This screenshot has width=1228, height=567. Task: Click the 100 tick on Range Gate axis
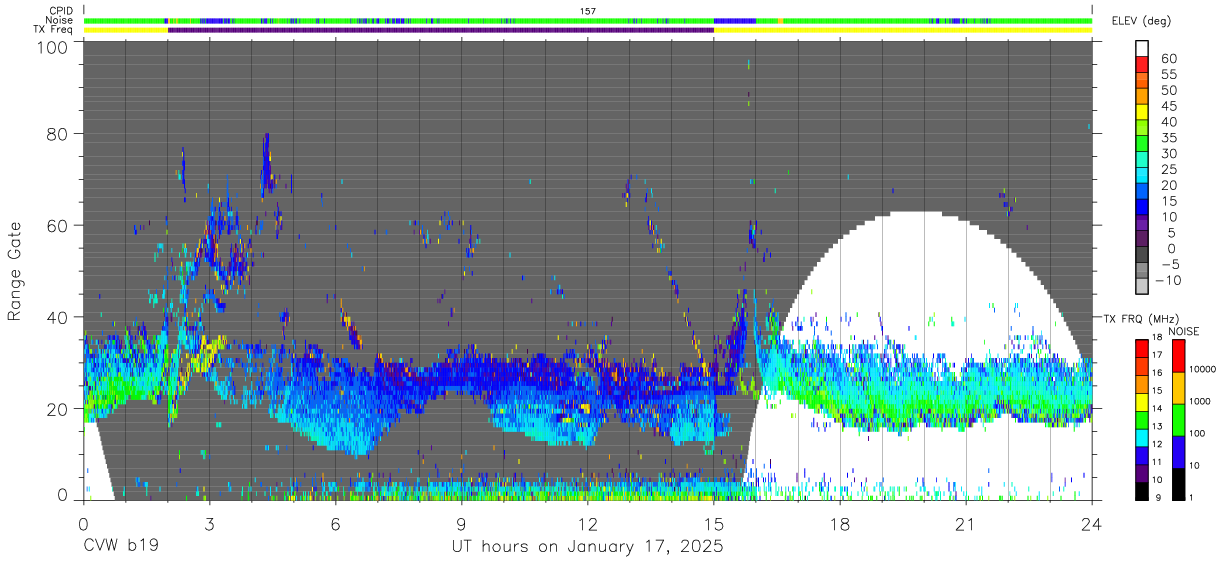tap(54, 47)
